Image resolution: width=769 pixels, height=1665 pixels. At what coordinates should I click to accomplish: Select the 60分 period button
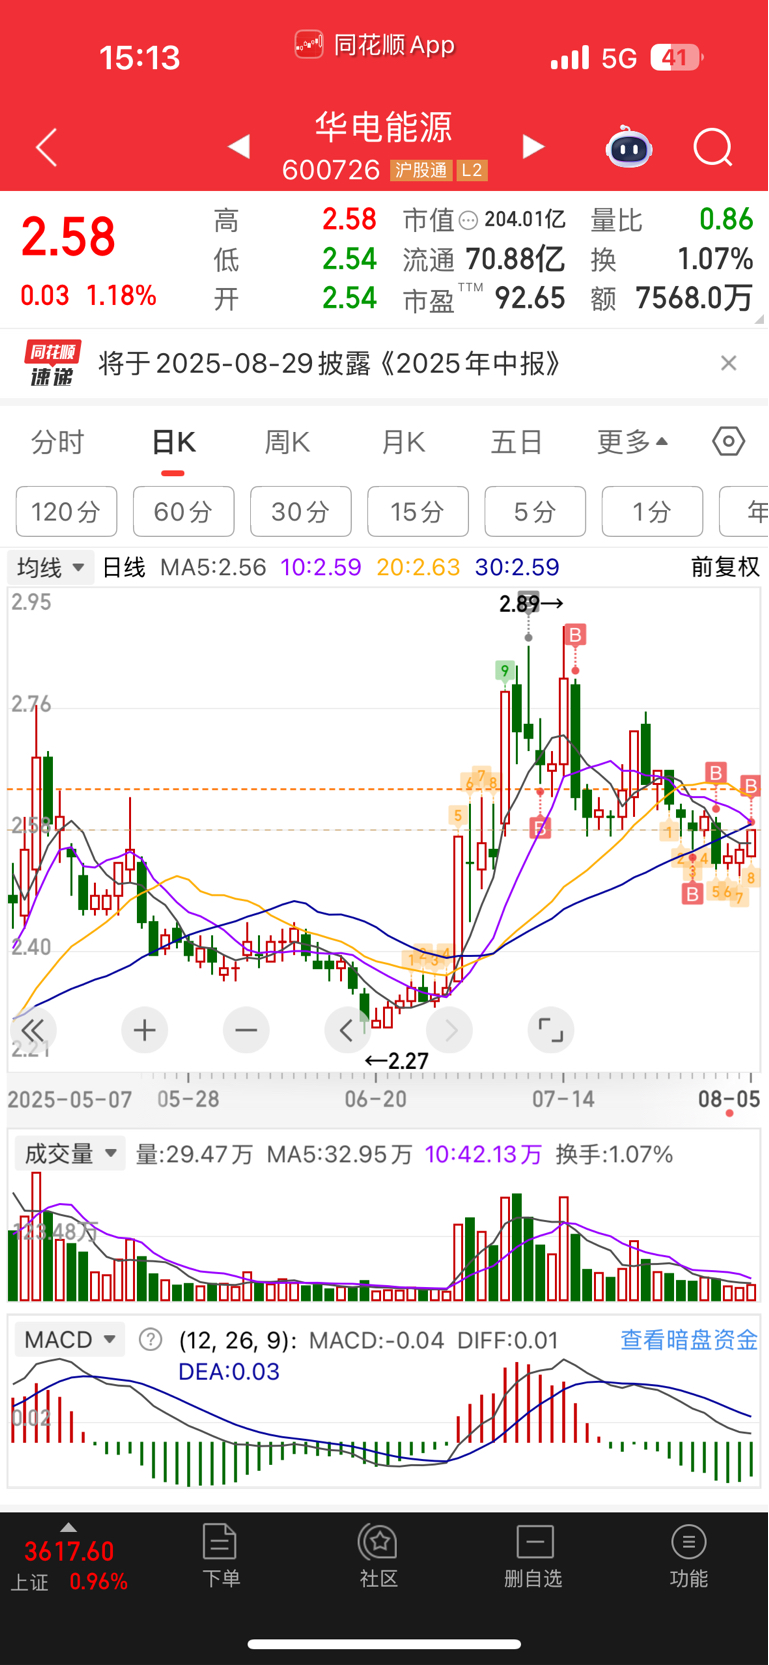tap(183, 512)
